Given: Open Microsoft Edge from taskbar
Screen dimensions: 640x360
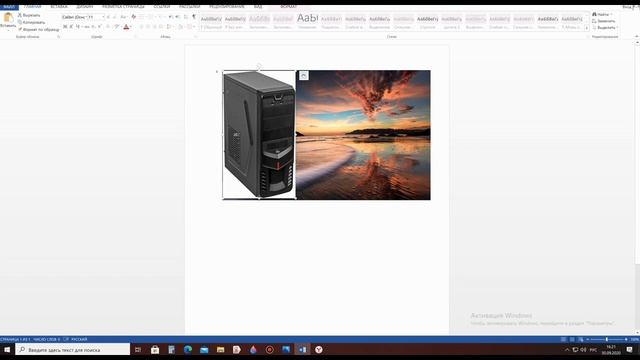Looking at the screenshot, I should tap(188, 350).
